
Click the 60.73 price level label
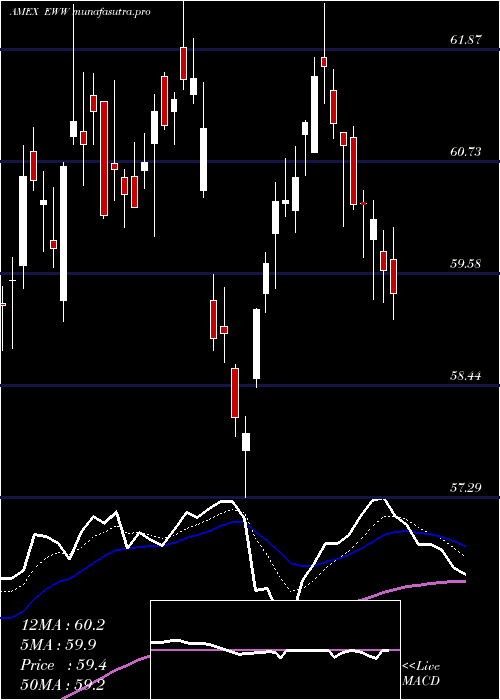[466, 152]
